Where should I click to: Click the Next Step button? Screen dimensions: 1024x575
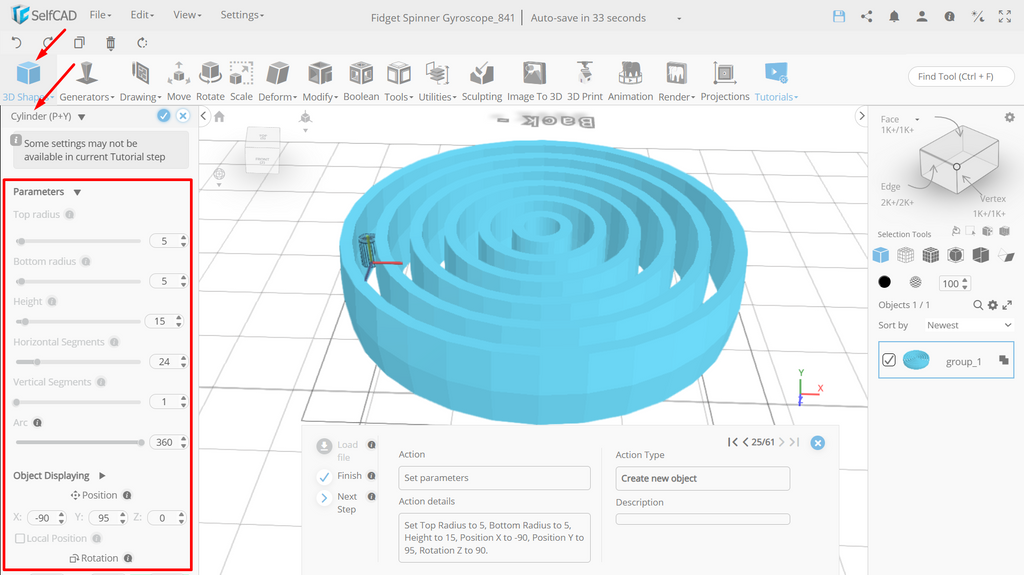click(336, 502)
